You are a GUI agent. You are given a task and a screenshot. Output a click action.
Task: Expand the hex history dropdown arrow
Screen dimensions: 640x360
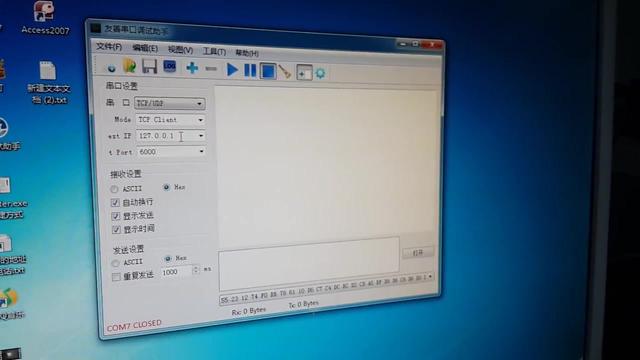tap(430, 277)
